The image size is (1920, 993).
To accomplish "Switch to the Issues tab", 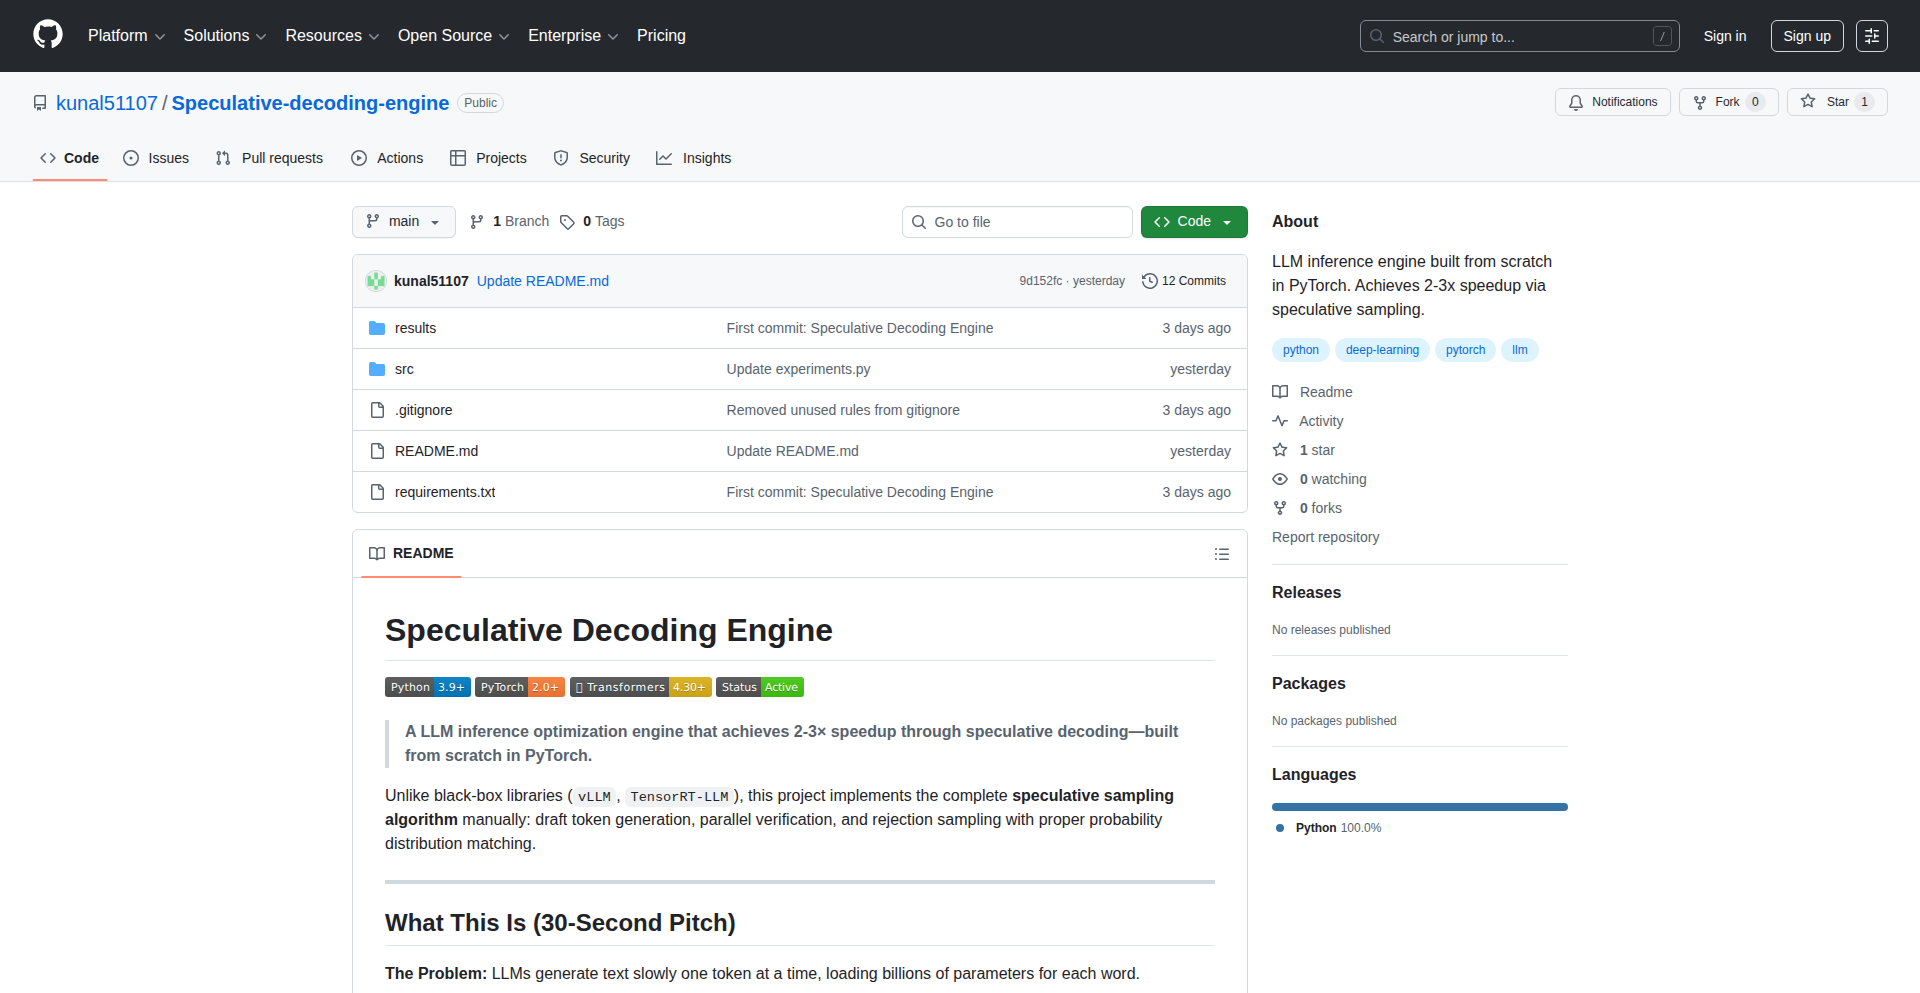I will pos(156,158).
